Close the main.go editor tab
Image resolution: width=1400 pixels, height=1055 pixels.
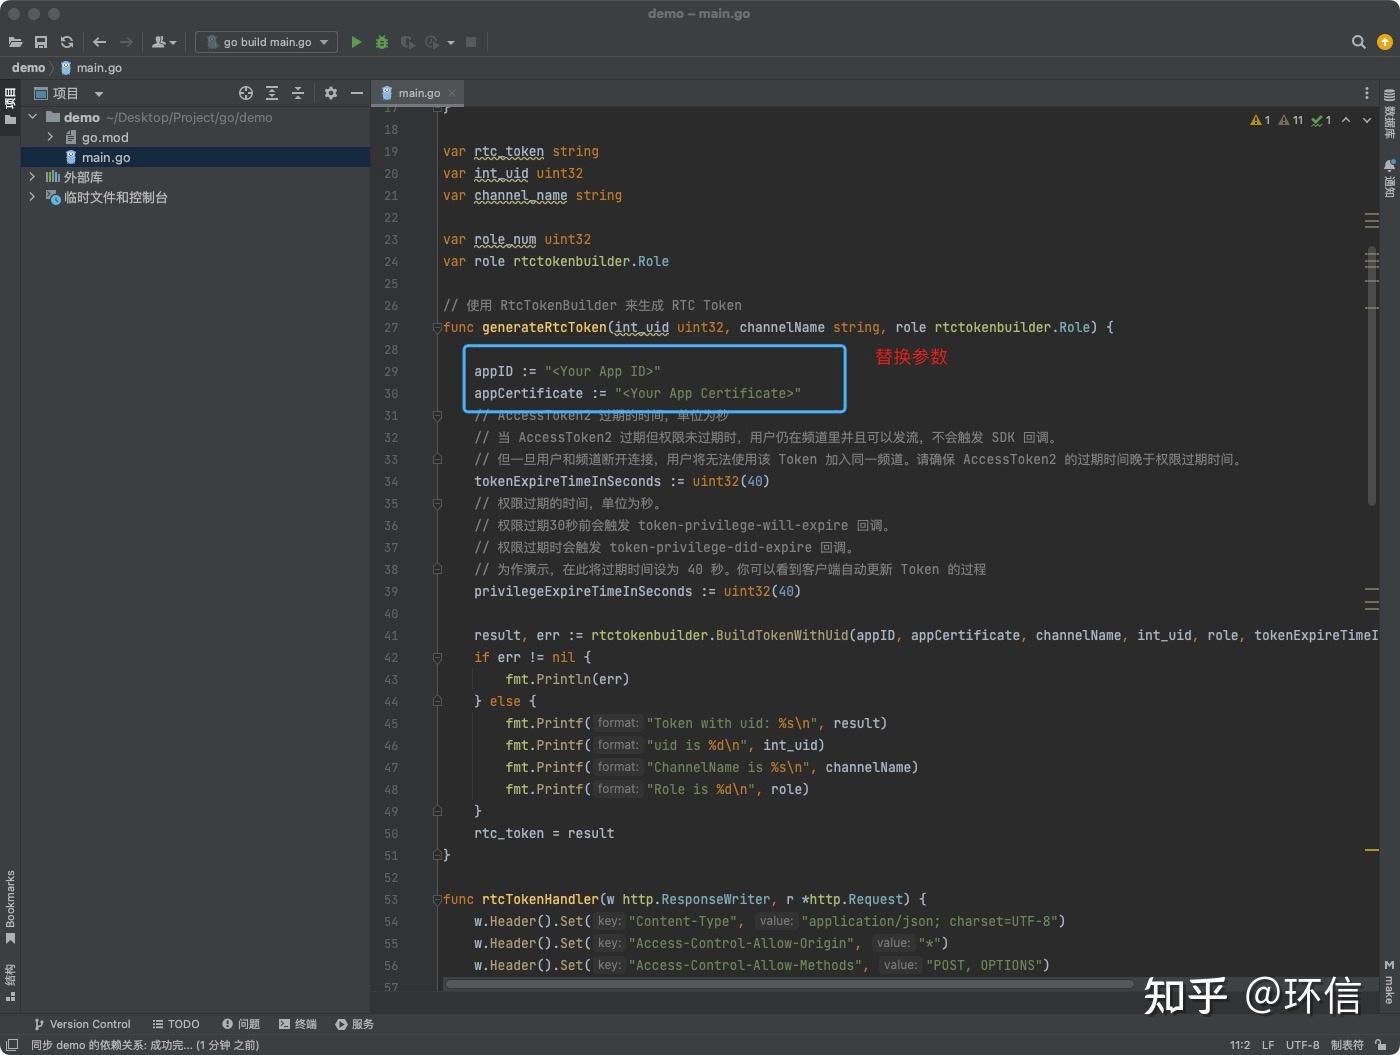click(452, 93)
